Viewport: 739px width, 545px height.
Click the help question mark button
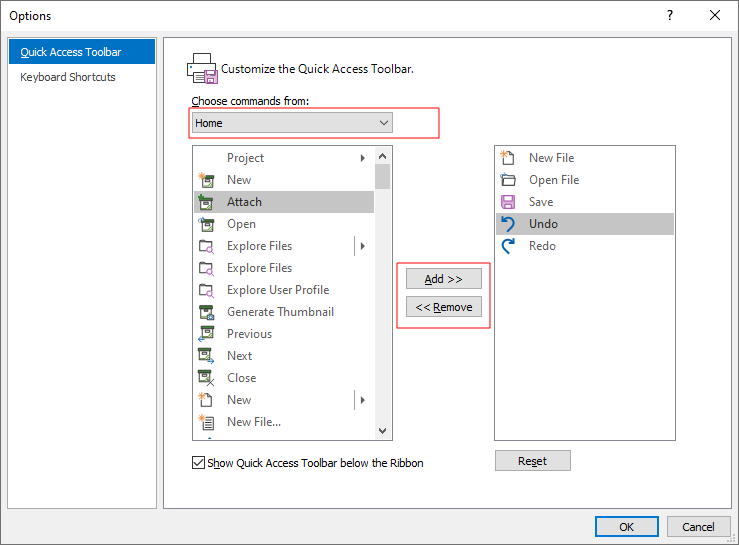coord(669,15)
